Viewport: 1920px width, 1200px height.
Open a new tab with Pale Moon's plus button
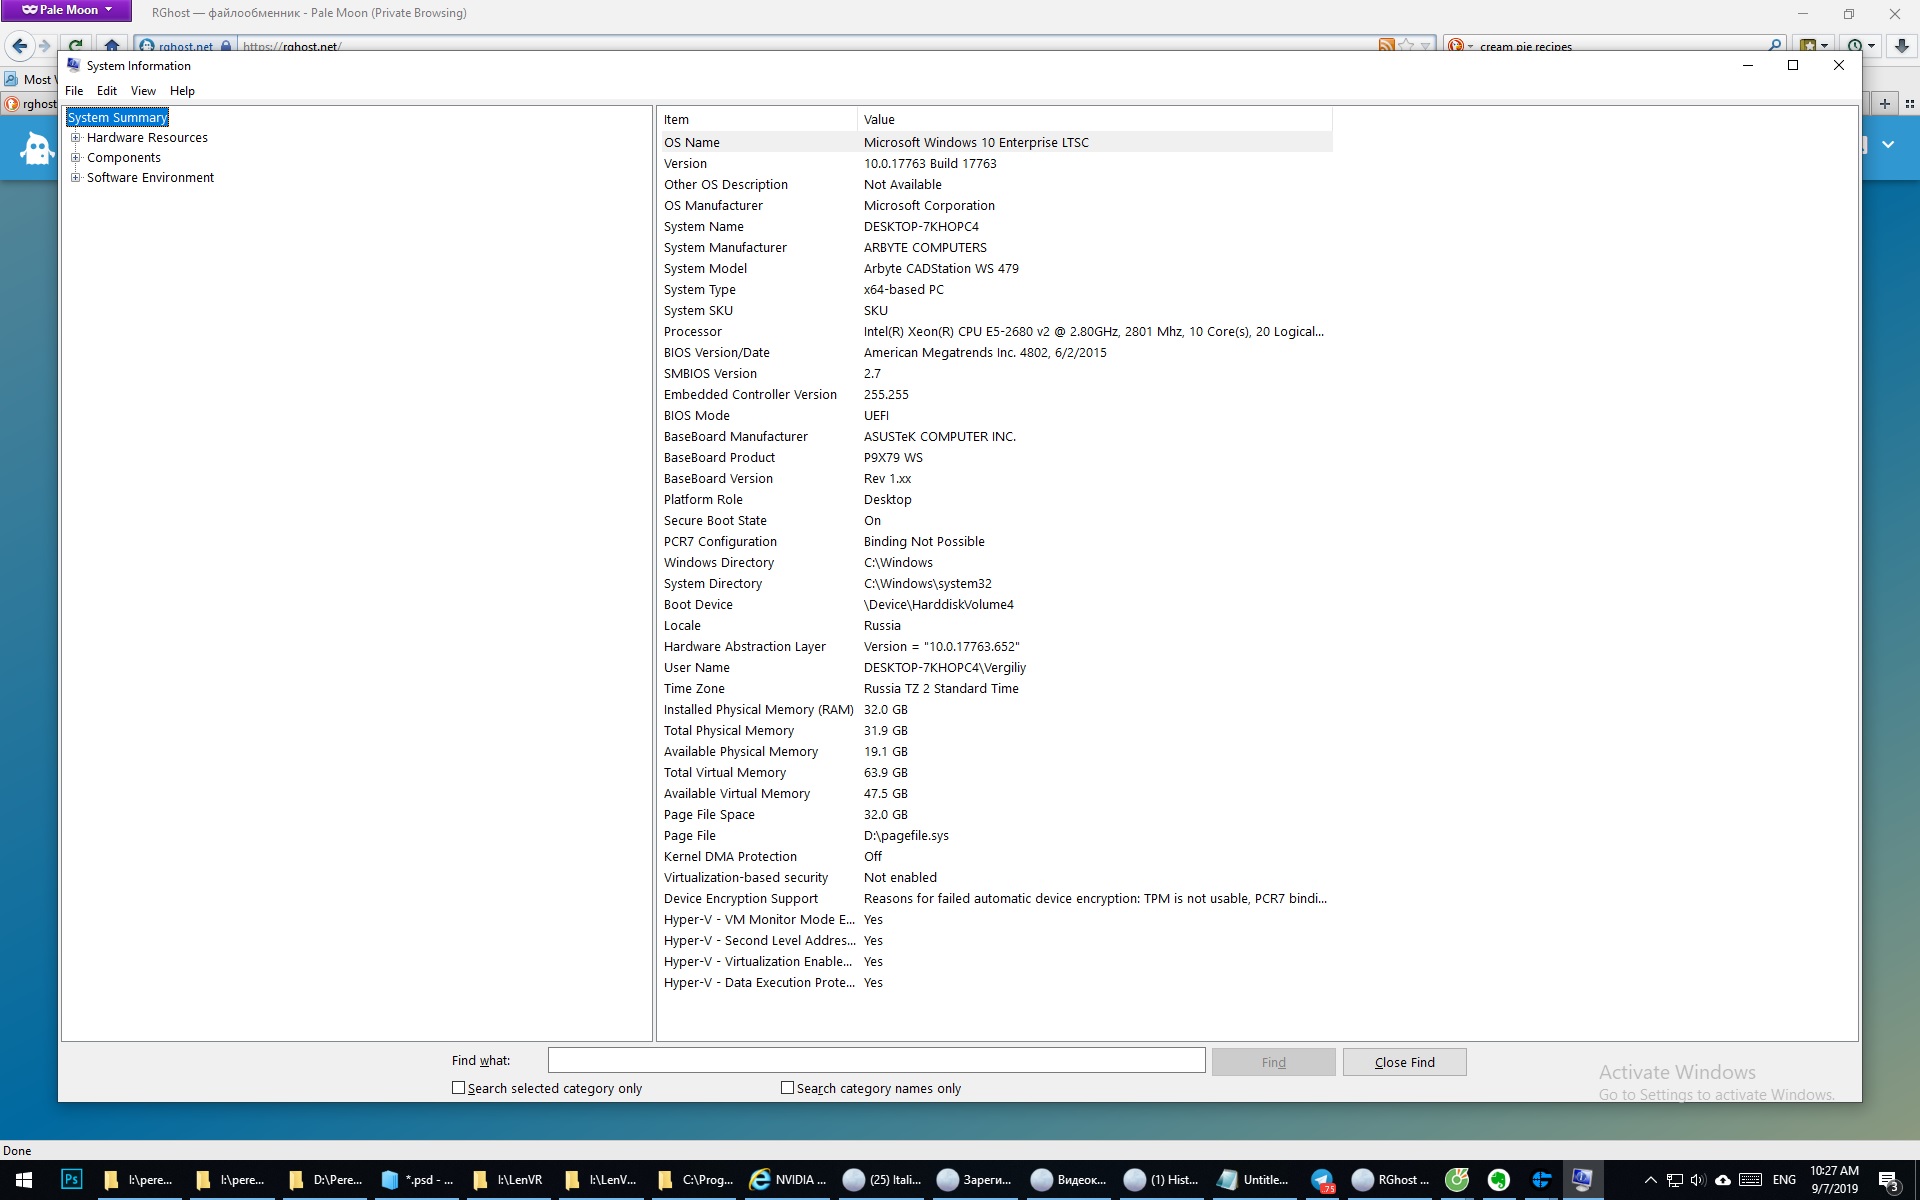(x=1884, y=103)
